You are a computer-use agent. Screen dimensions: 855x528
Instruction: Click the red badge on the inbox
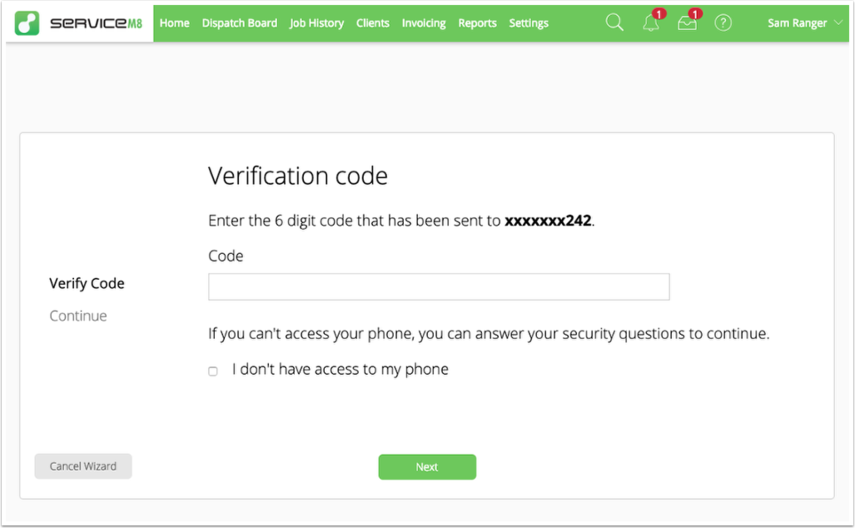(695, 14)
